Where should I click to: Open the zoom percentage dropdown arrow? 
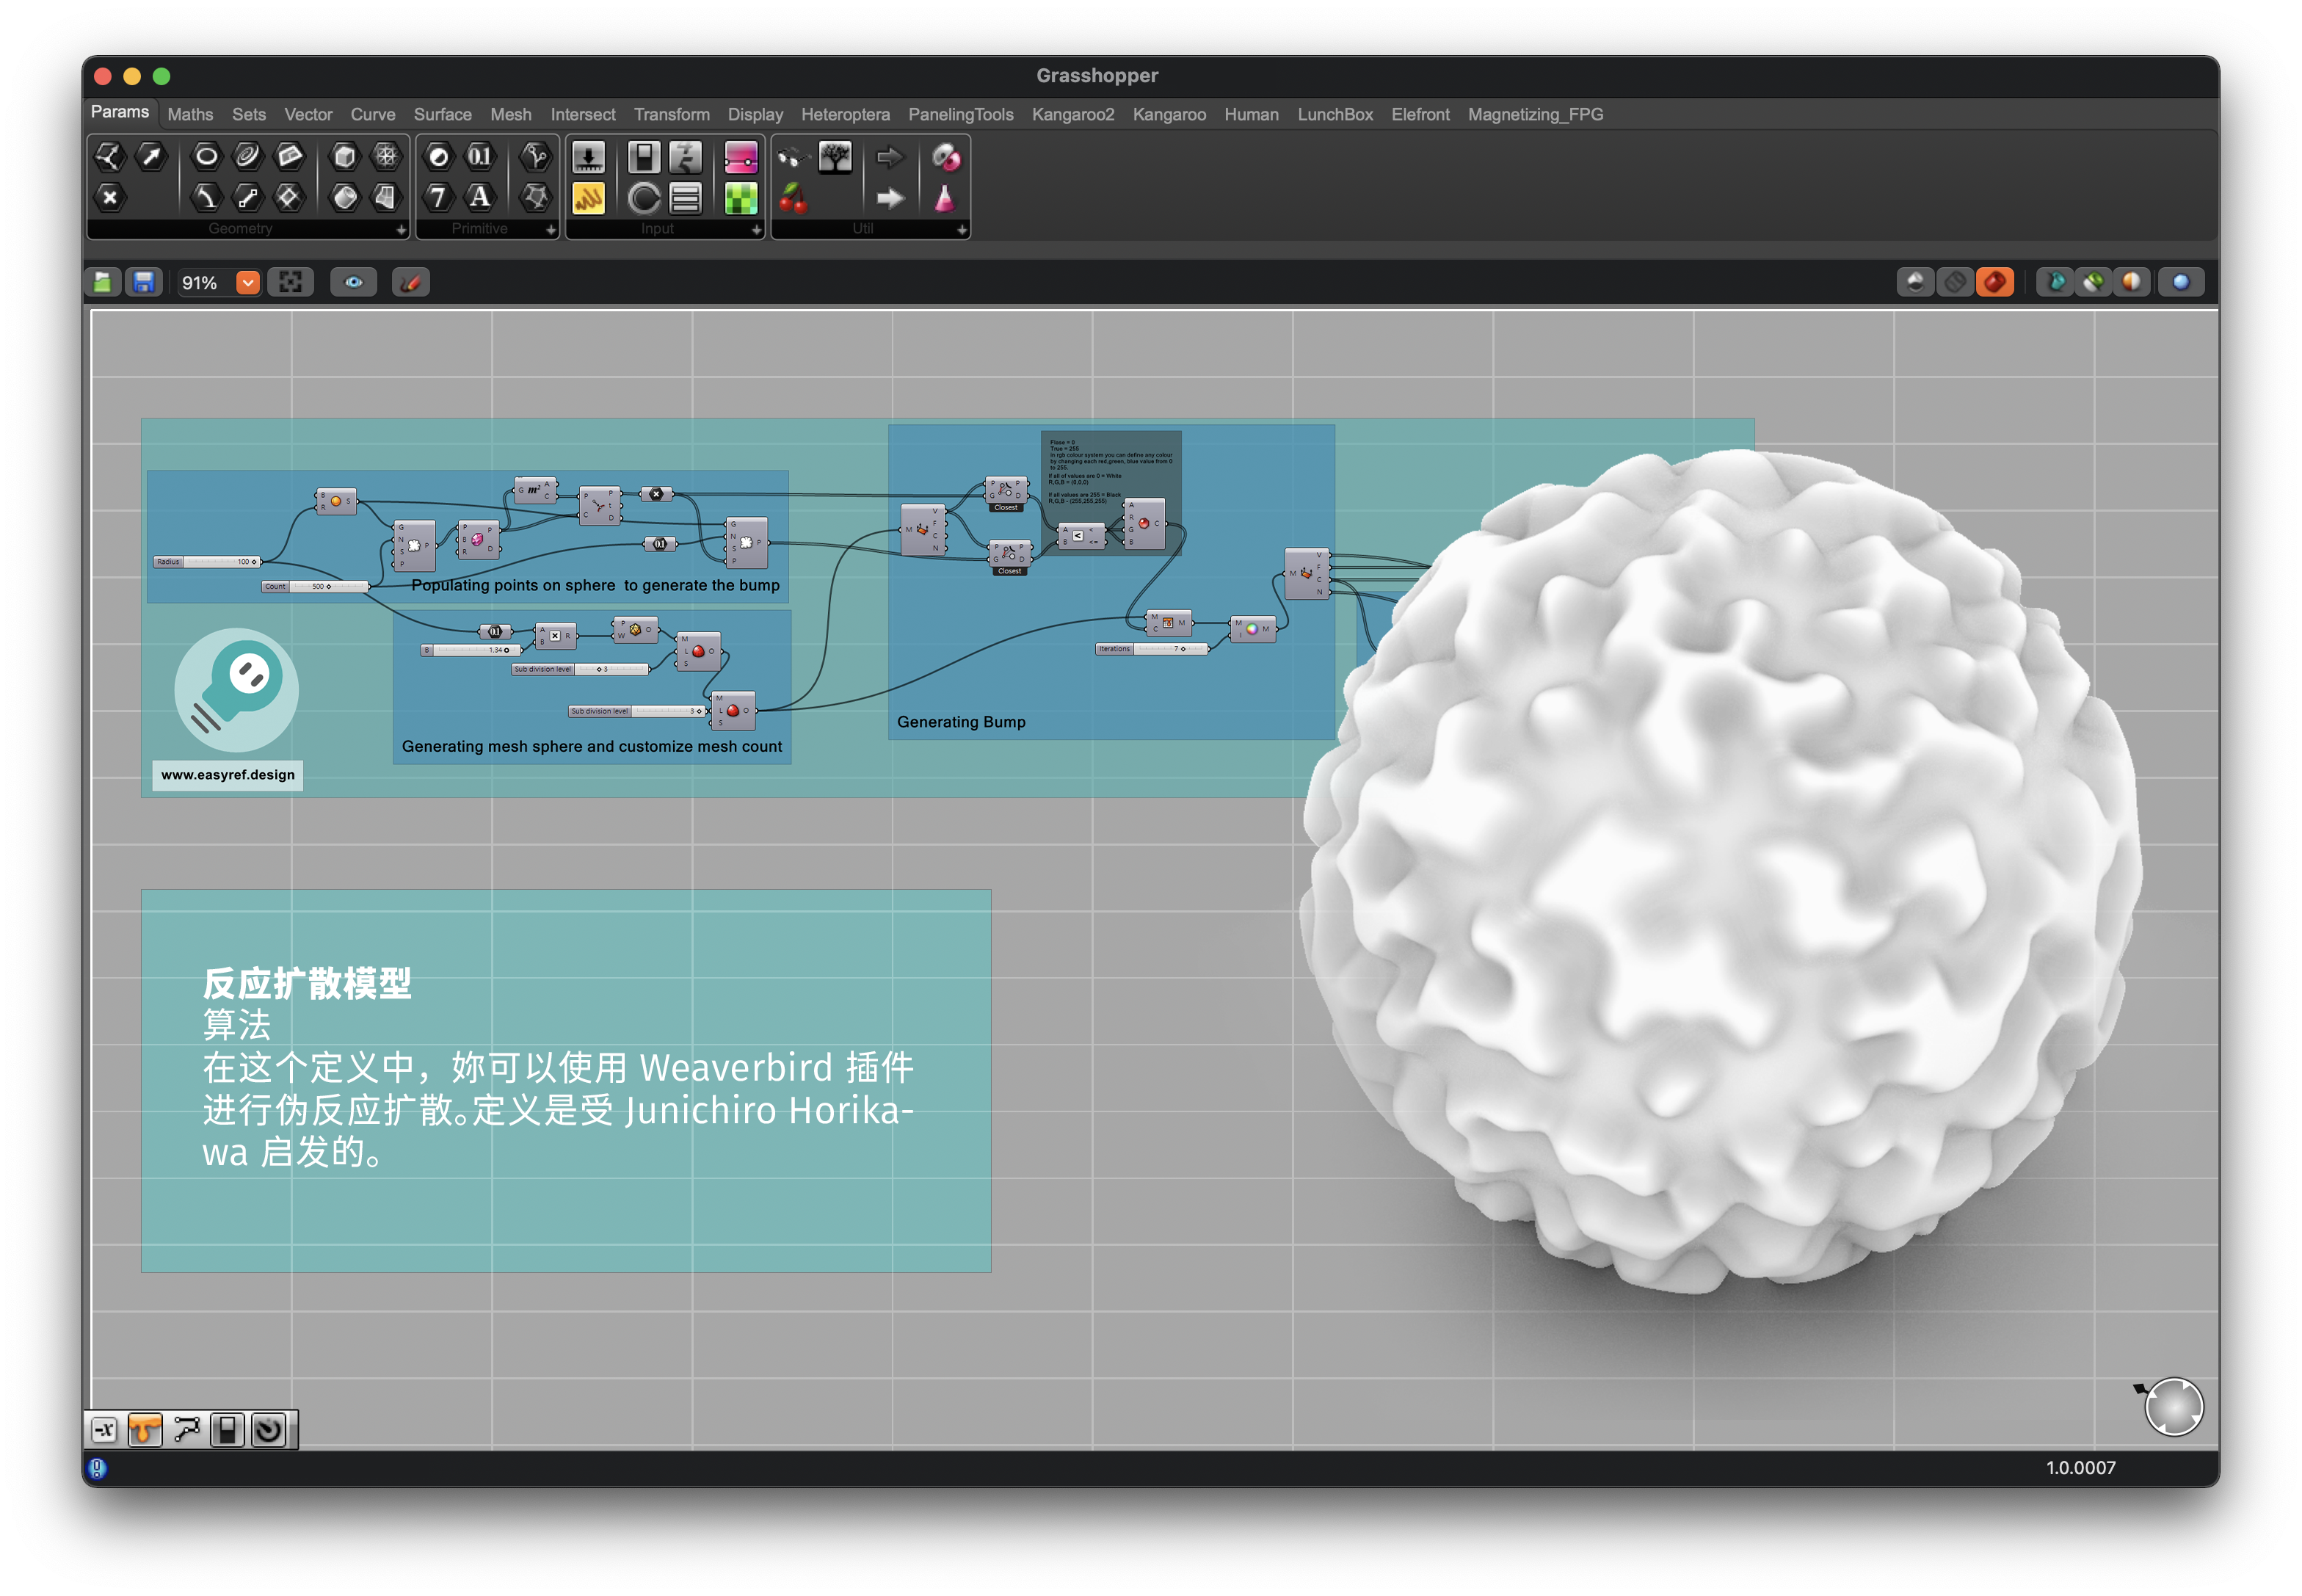coord(248,283)
